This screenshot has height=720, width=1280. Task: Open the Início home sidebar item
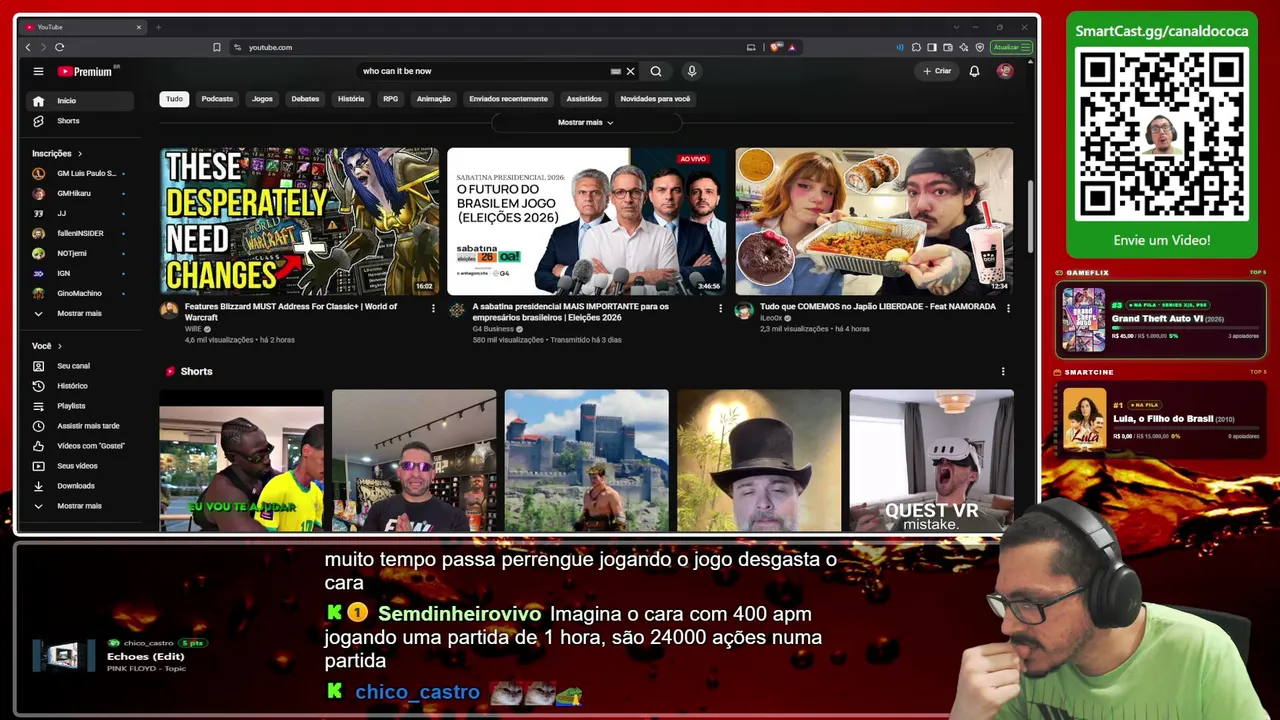[x=82, y=101]
